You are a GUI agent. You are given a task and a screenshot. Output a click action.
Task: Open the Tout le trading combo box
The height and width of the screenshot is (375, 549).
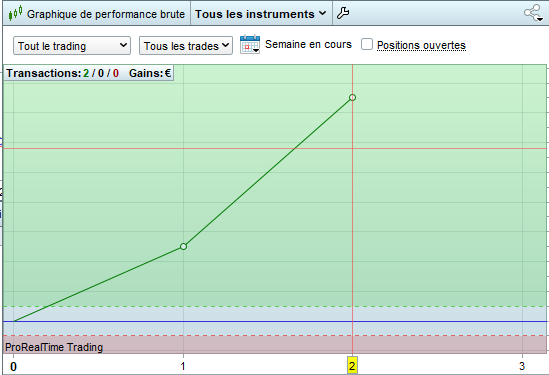pos(72,46)
